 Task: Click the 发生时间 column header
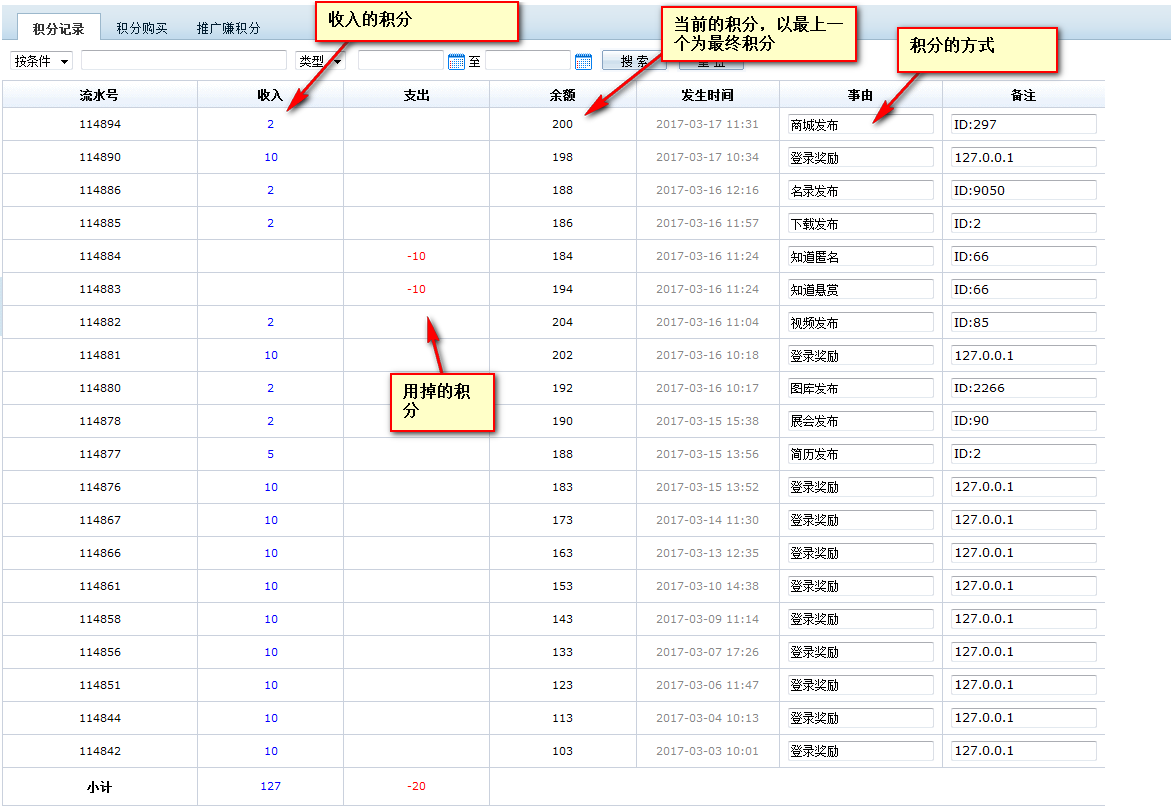coord(707,95)
